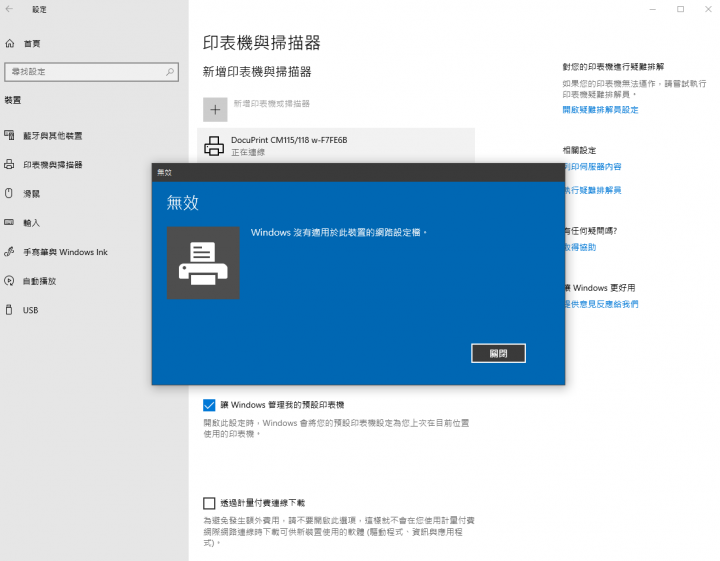Open the 列印伺服器內容 link
The height and width of the screenshot is (561, 720).
click(593, 167)
